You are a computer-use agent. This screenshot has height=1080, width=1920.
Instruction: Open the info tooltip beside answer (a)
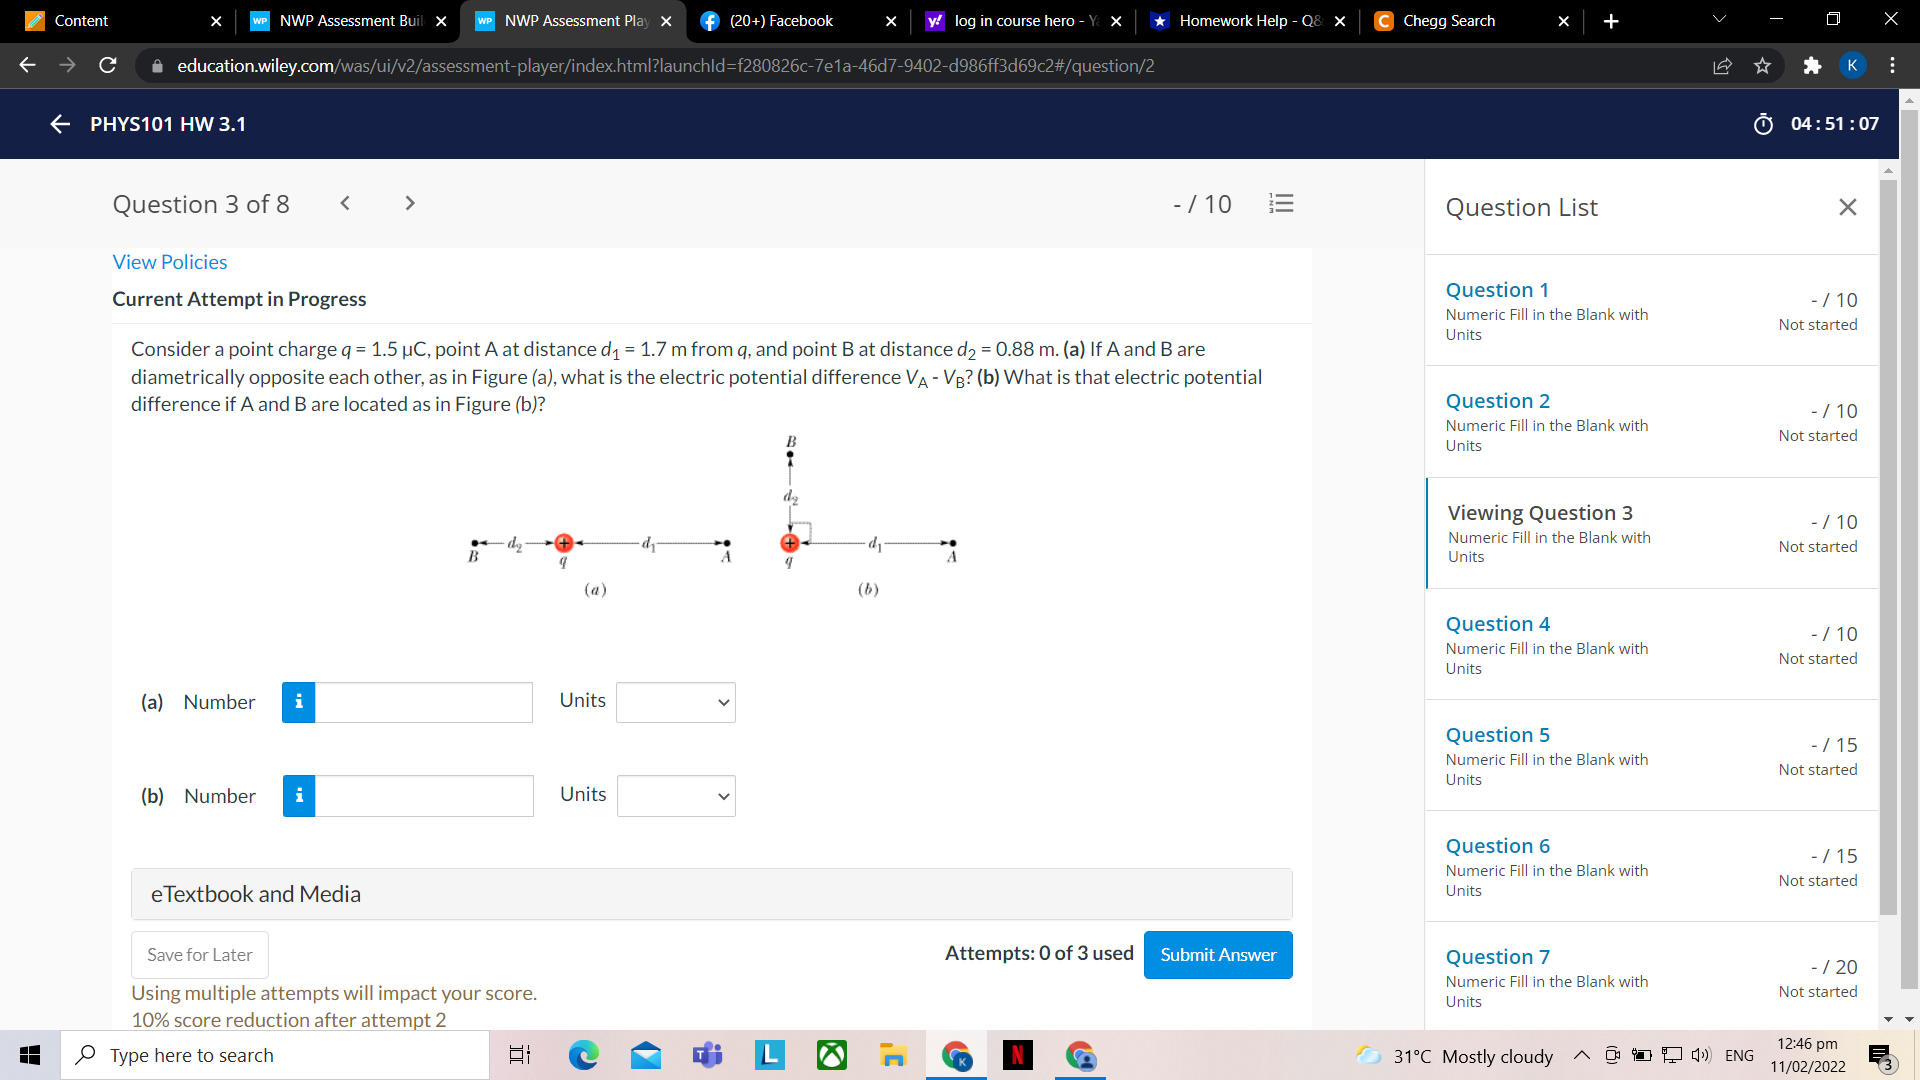point(297,702)
